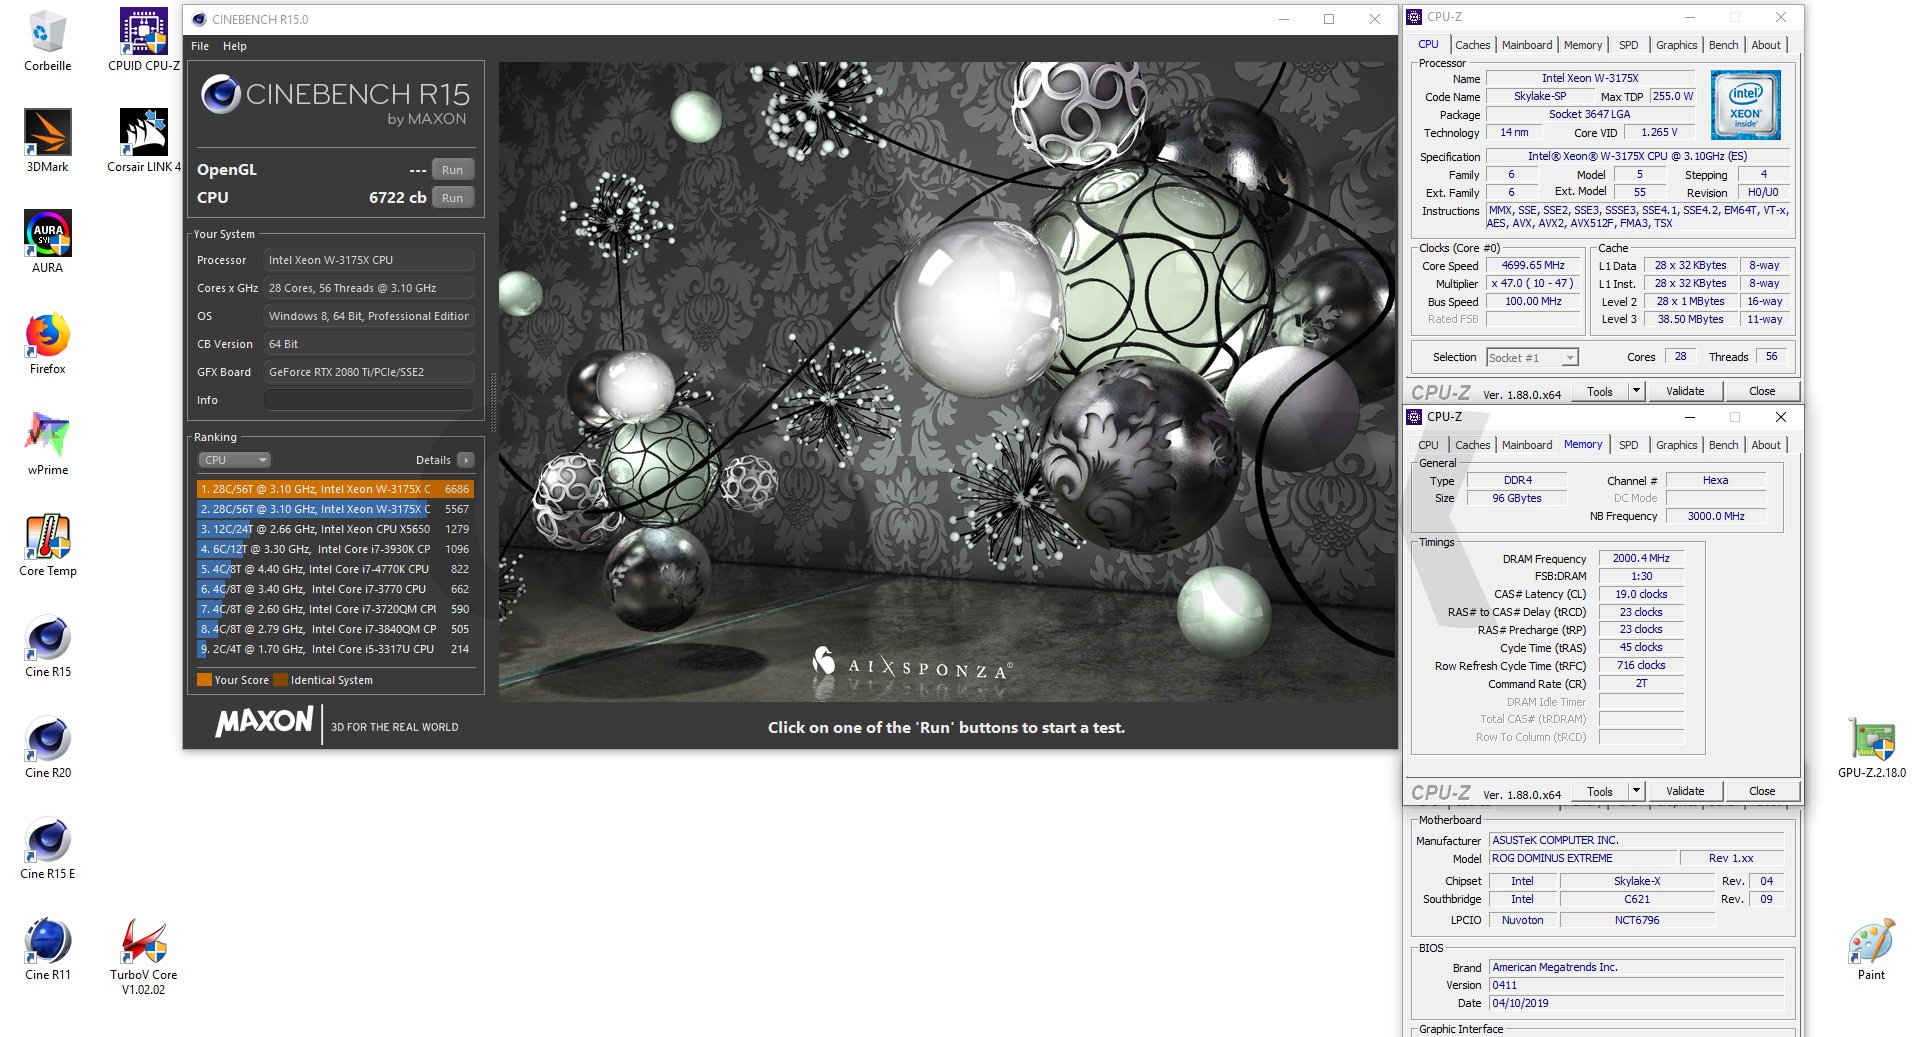Click the Tools button in Memory CPU-Z

click(1600, 791)
